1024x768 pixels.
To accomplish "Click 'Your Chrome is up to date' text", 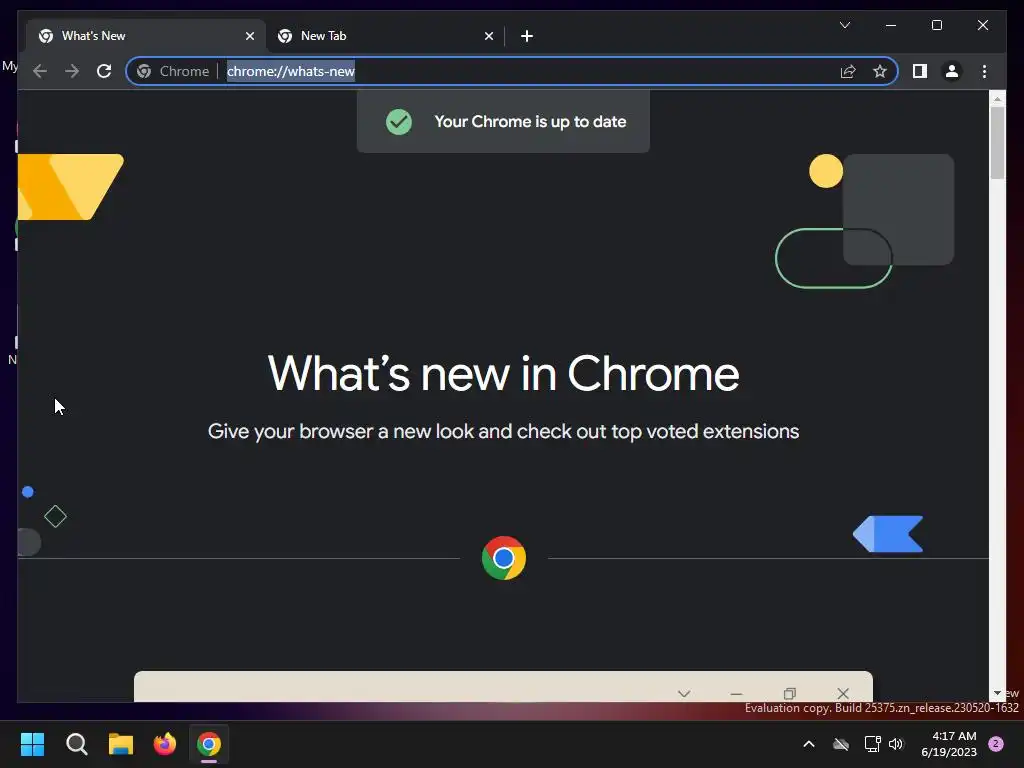I will click(x=530, y=121).
